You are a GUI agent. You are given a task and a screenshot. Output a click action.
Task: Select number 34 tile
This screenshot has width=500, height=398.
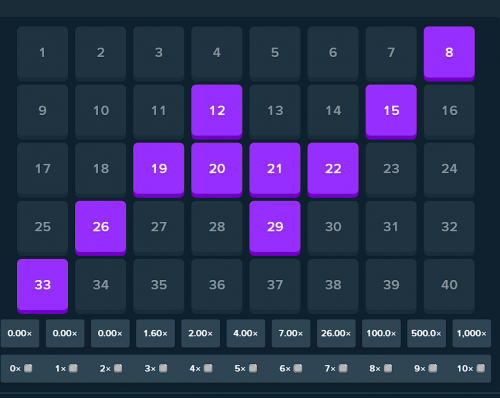tap(100, 286)
